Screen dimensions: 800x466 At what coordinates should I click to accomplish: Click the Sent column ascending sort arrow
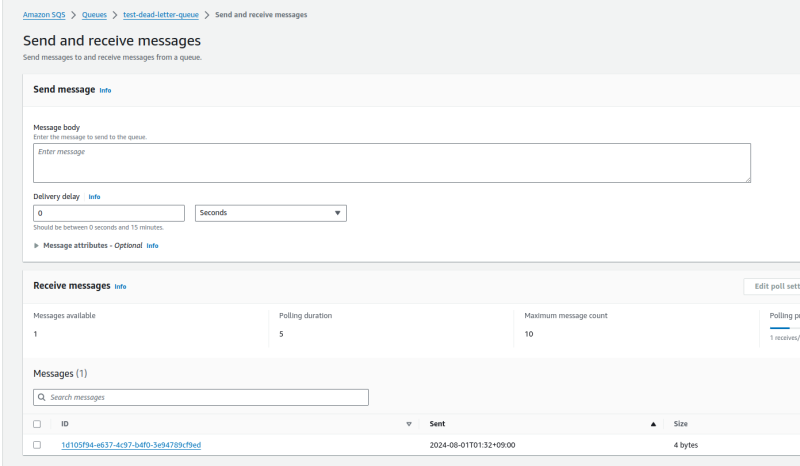pyautogui.click(x=654, y=424)
